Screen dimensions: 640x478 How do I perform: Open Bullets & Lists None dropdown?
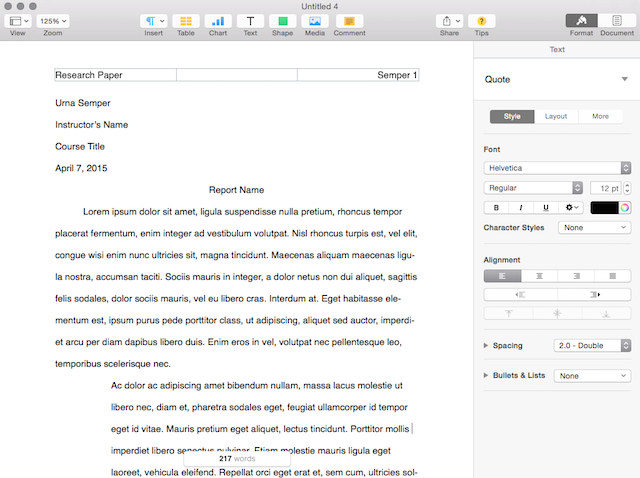pyautogui.click(x=592, y=376)
